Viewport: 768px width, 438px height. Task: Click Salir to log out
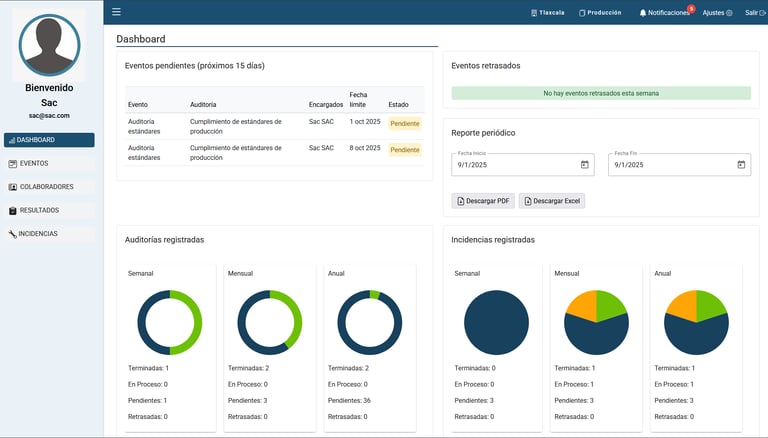point(755,13)
